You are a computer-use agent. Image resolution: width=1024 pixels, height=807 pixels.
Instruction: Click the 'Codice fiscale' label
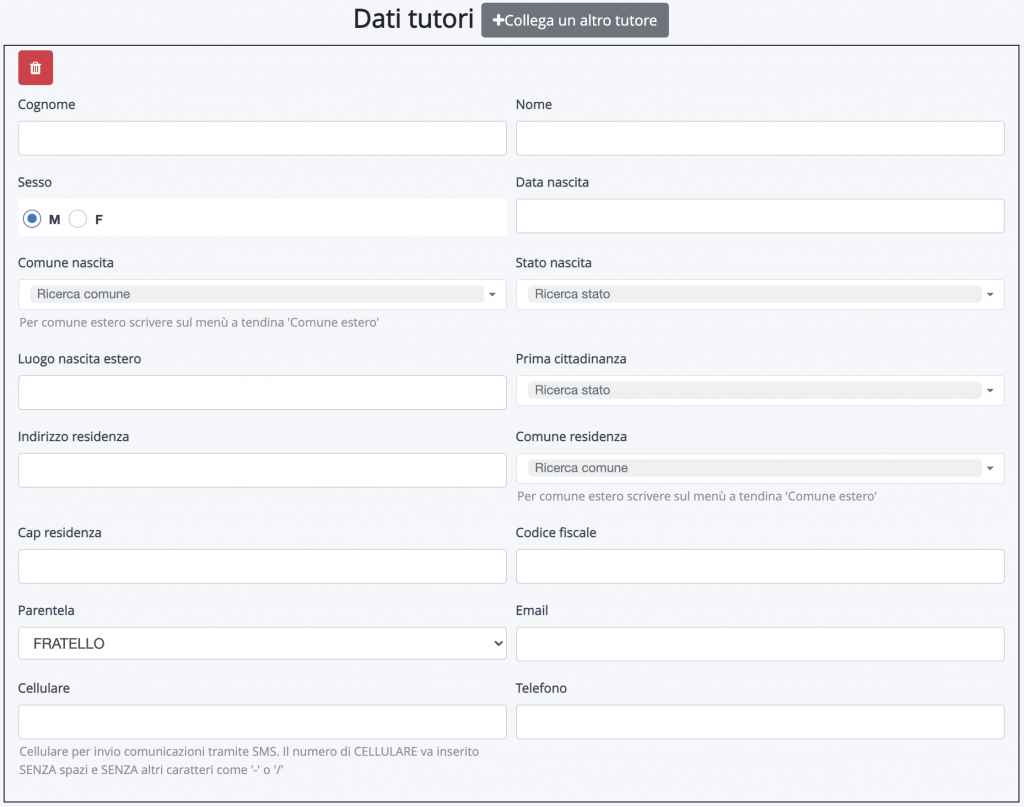[x=556, y=533]
